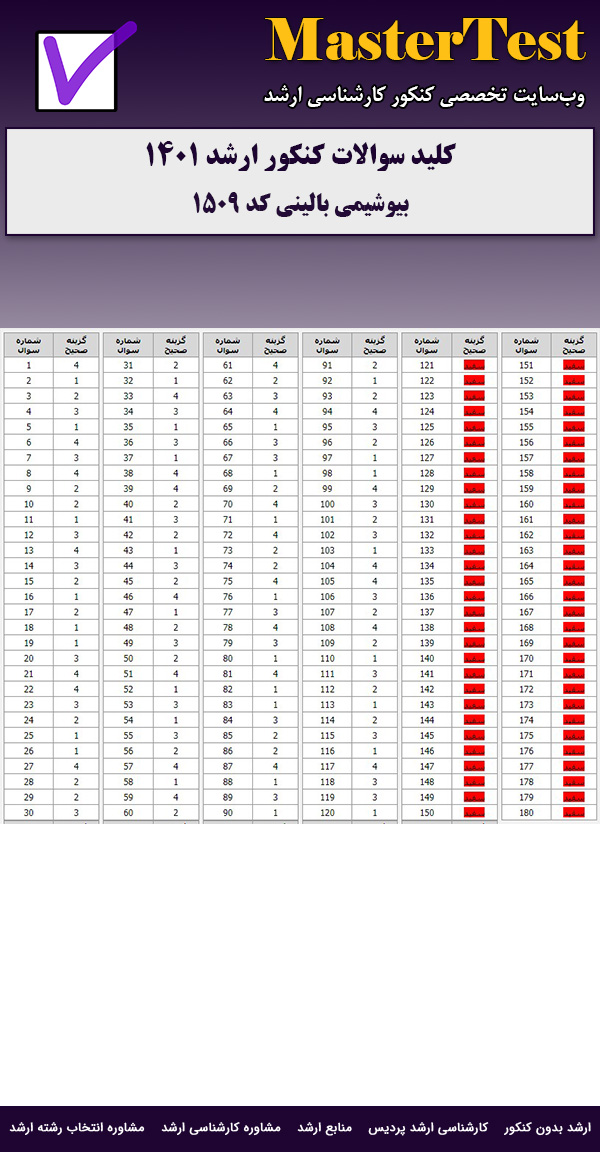Click the red locked answer for question 135
Image resolution: width=600 pixels, height=1152 pixels.
click(475, 581)
